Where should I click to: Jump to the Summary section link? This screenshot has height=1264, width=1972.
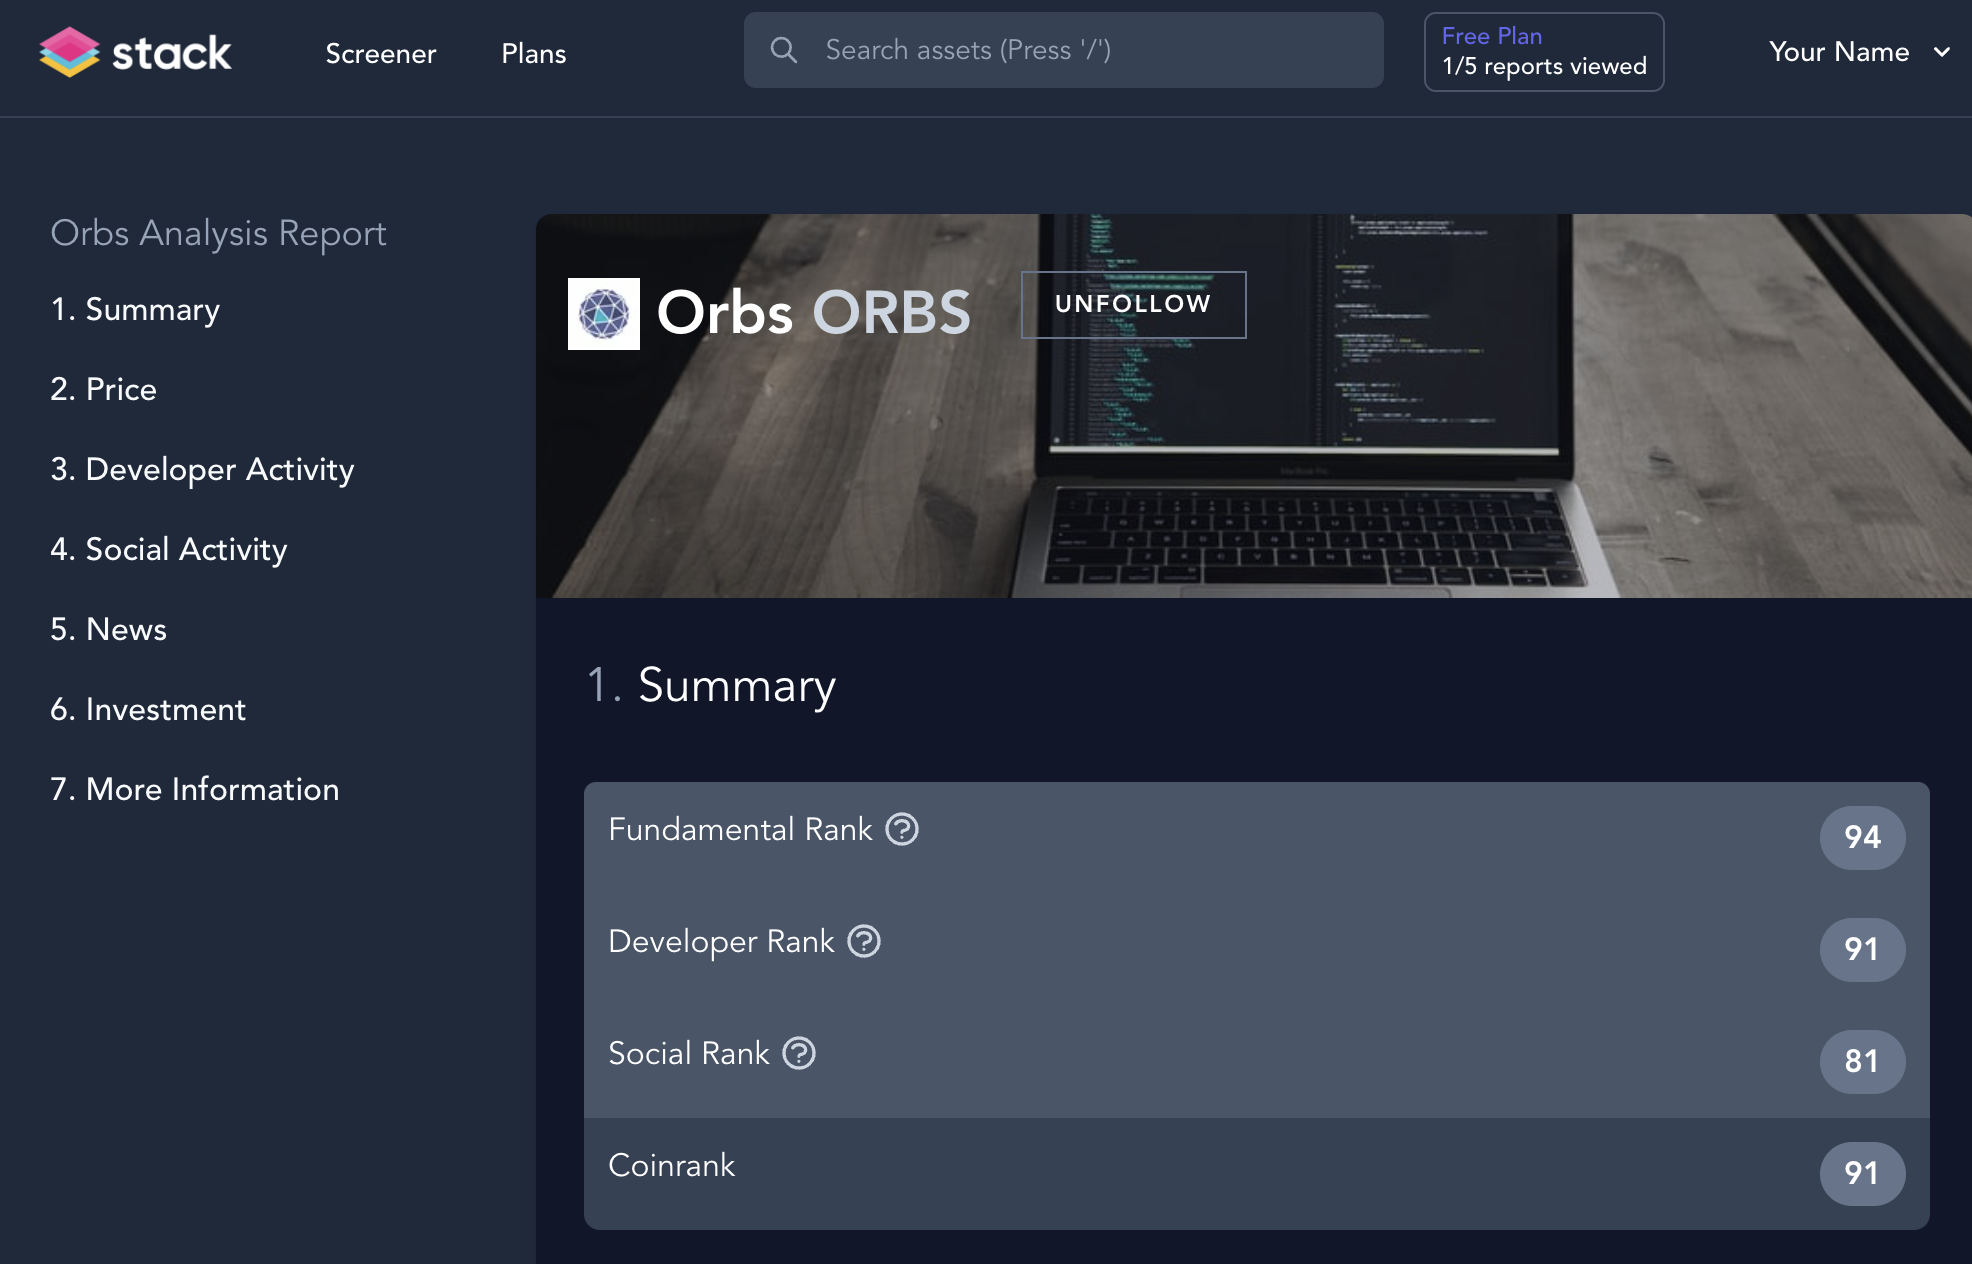pyautogui.click(x=135, y=310)
